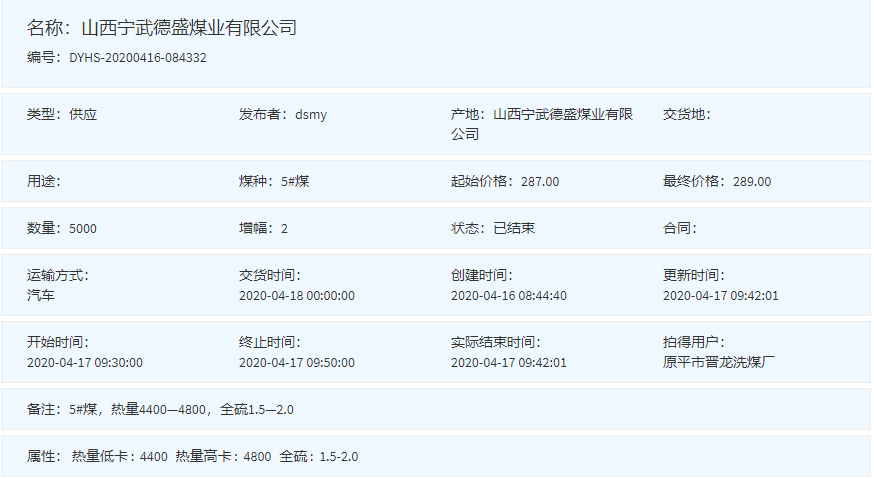Click the final price 289.00
Viewport: 874px width, 478px height.
point(752,182)
